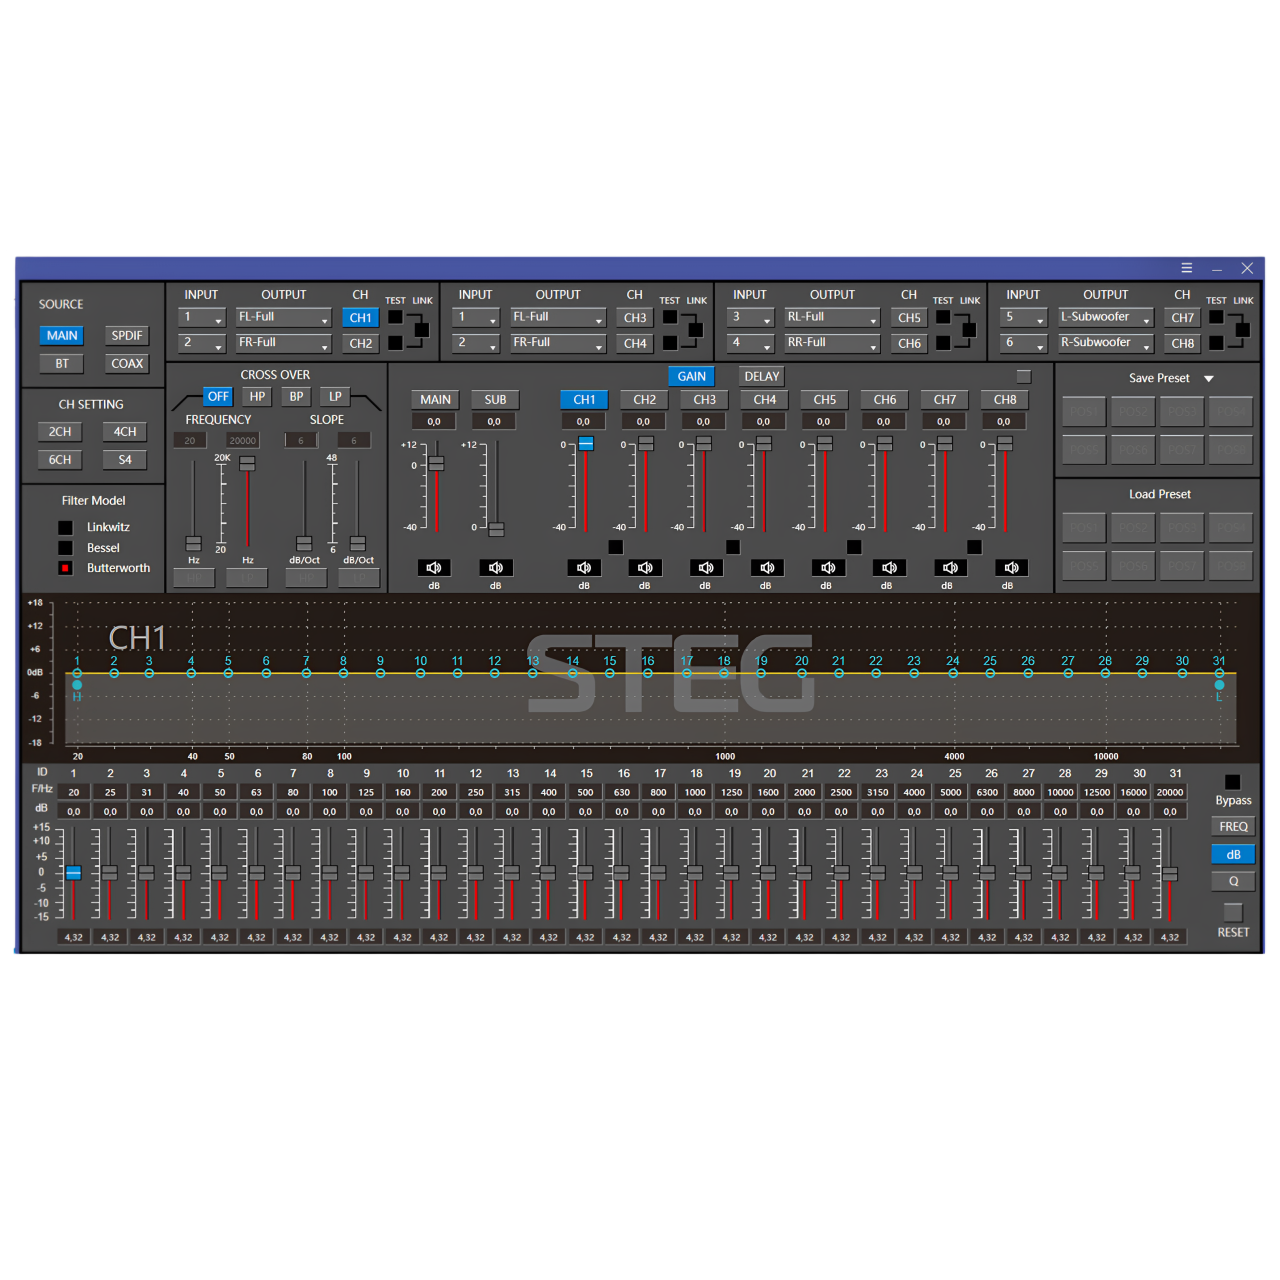The height and width of the screenshot is (1280, 1280).
Task: Link CH1 and CH2 routing via link icon
Action: (x=422, y=330)
